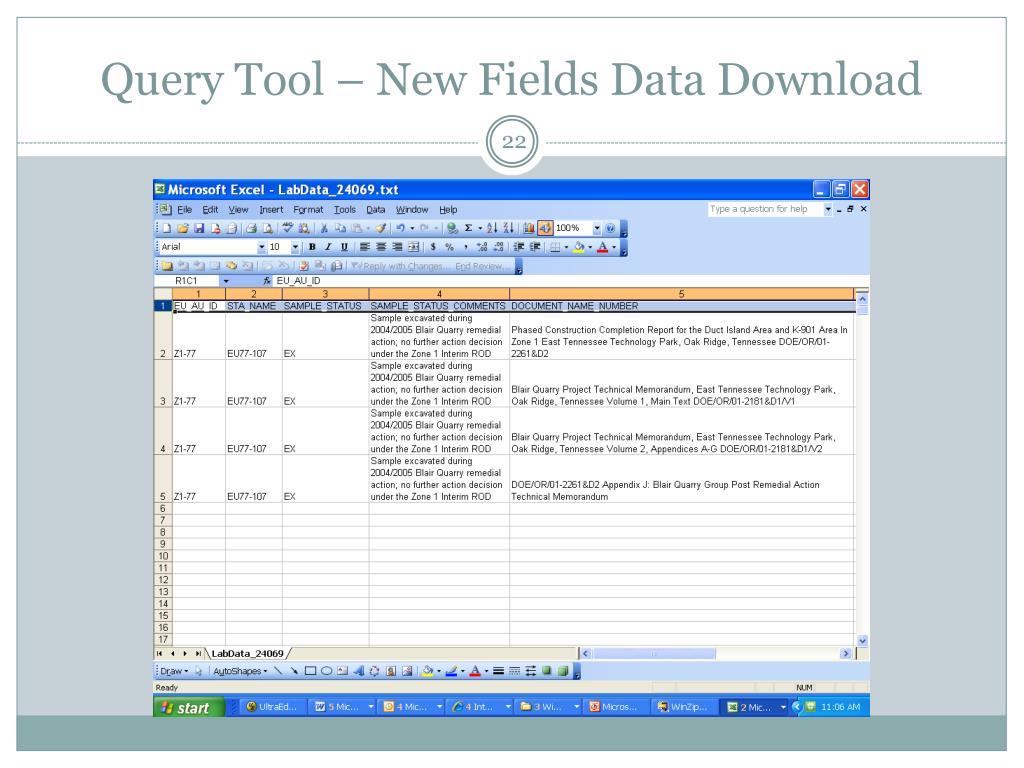The image size is (1024, 768).
Task: Select the Rectangle drawing tool
Action: 310,671
